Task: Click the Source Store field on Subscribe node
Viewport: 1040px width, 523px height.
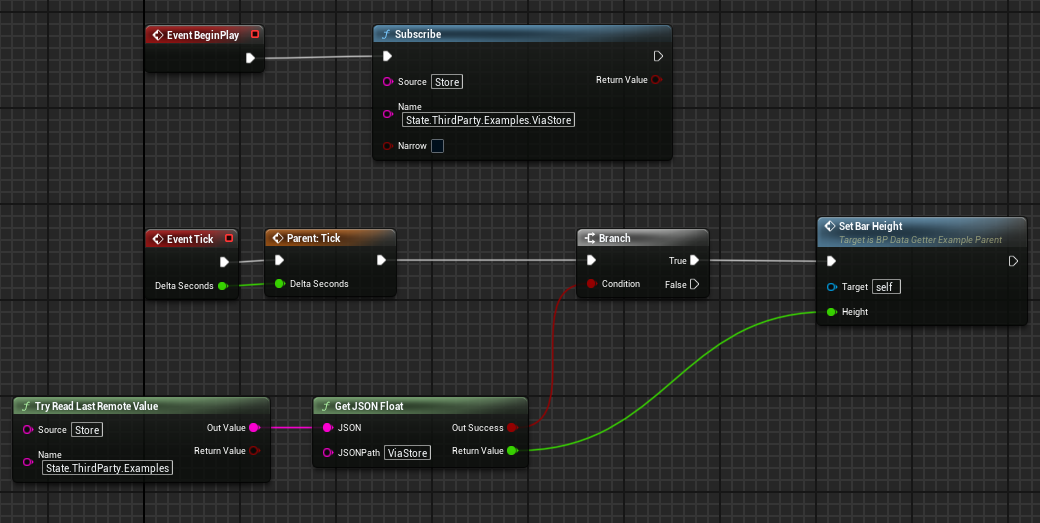Action: (447, 82)
